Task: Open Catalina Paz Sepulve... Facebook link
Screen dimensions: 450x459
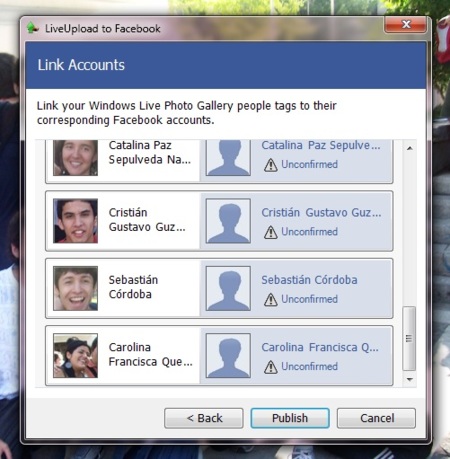Action: pyautogui.click(x=320, y=145)
